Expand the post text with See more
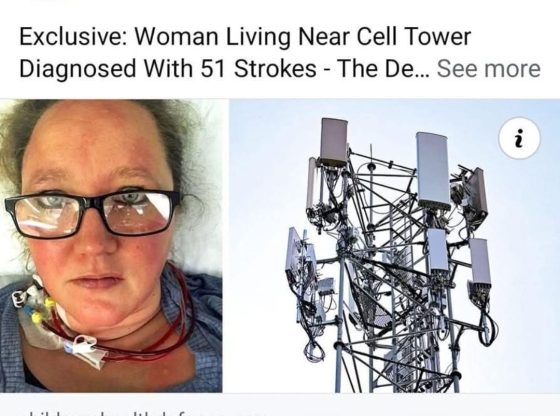This screenshot has width=560, height=416. pos(489,69)
